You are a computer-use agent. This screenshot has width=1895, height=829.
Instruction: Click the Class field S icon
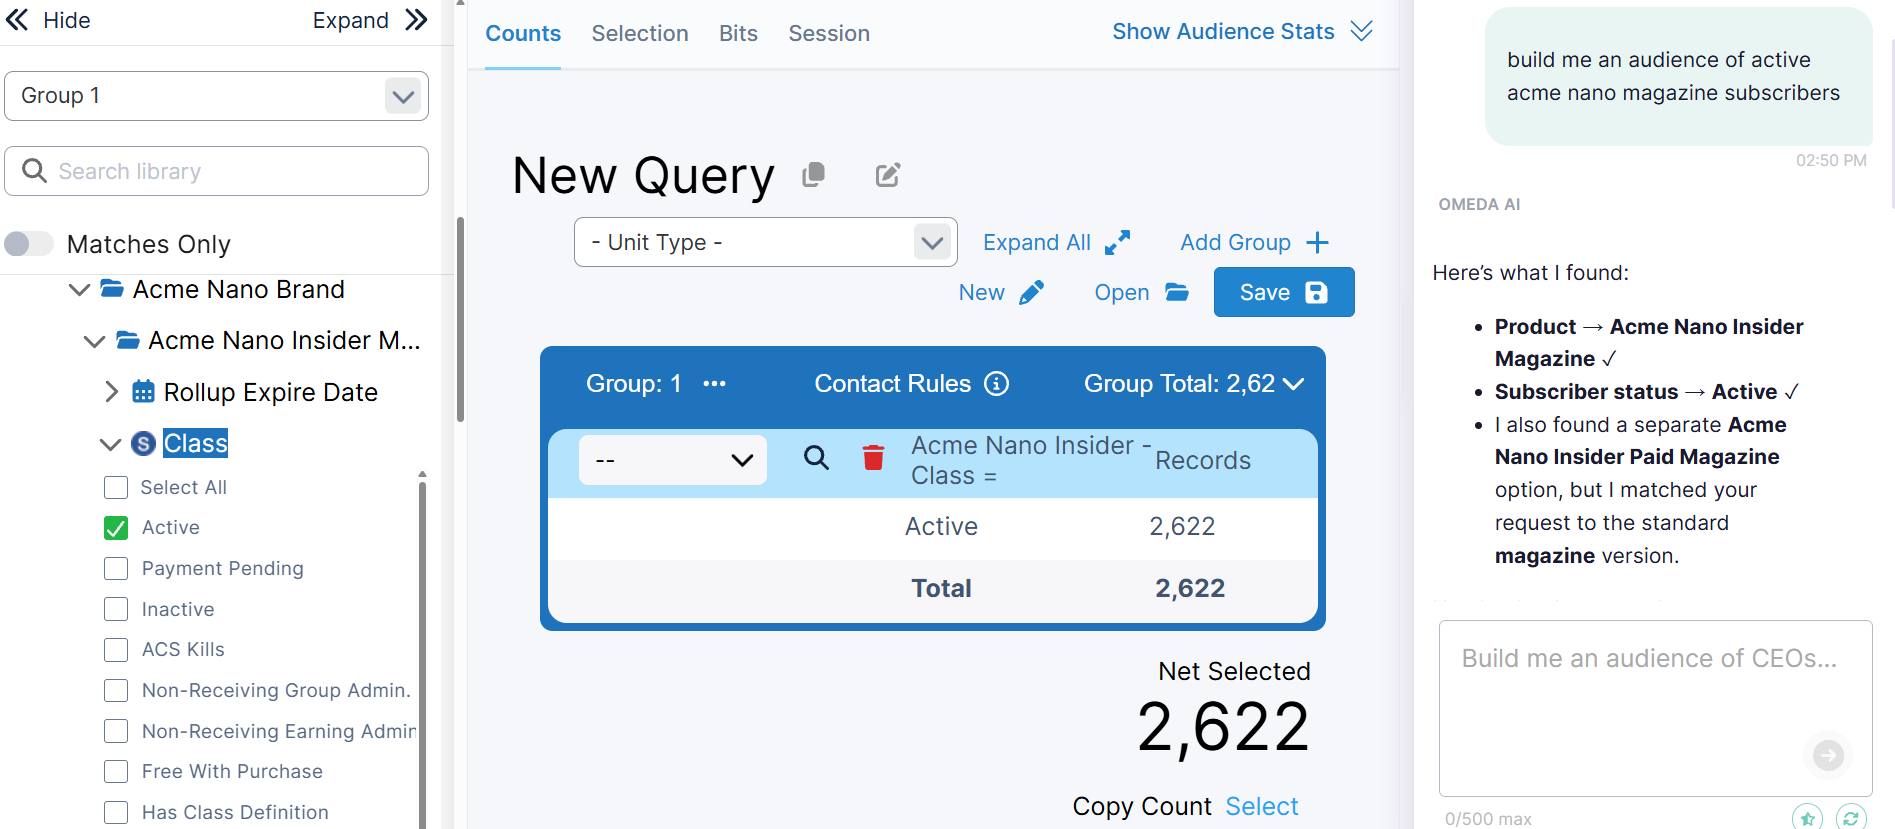[144, 443]
